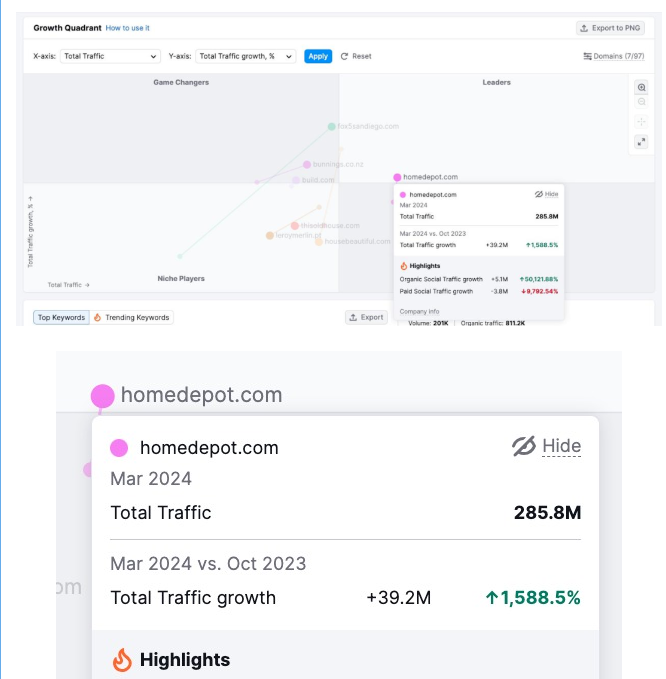Open the X-axis Total Traffic dropdown

click(110, 56)
